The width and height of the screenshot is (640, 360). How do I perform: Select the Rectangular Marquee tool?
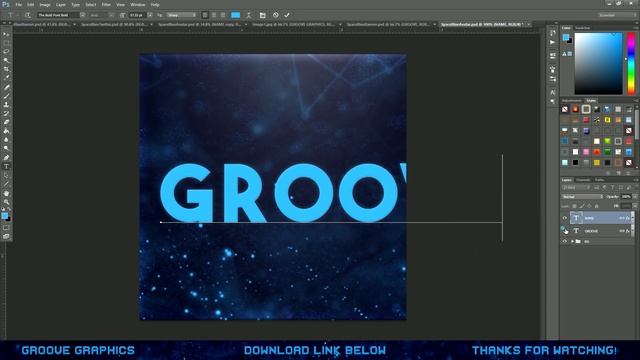tap(6, 43)
